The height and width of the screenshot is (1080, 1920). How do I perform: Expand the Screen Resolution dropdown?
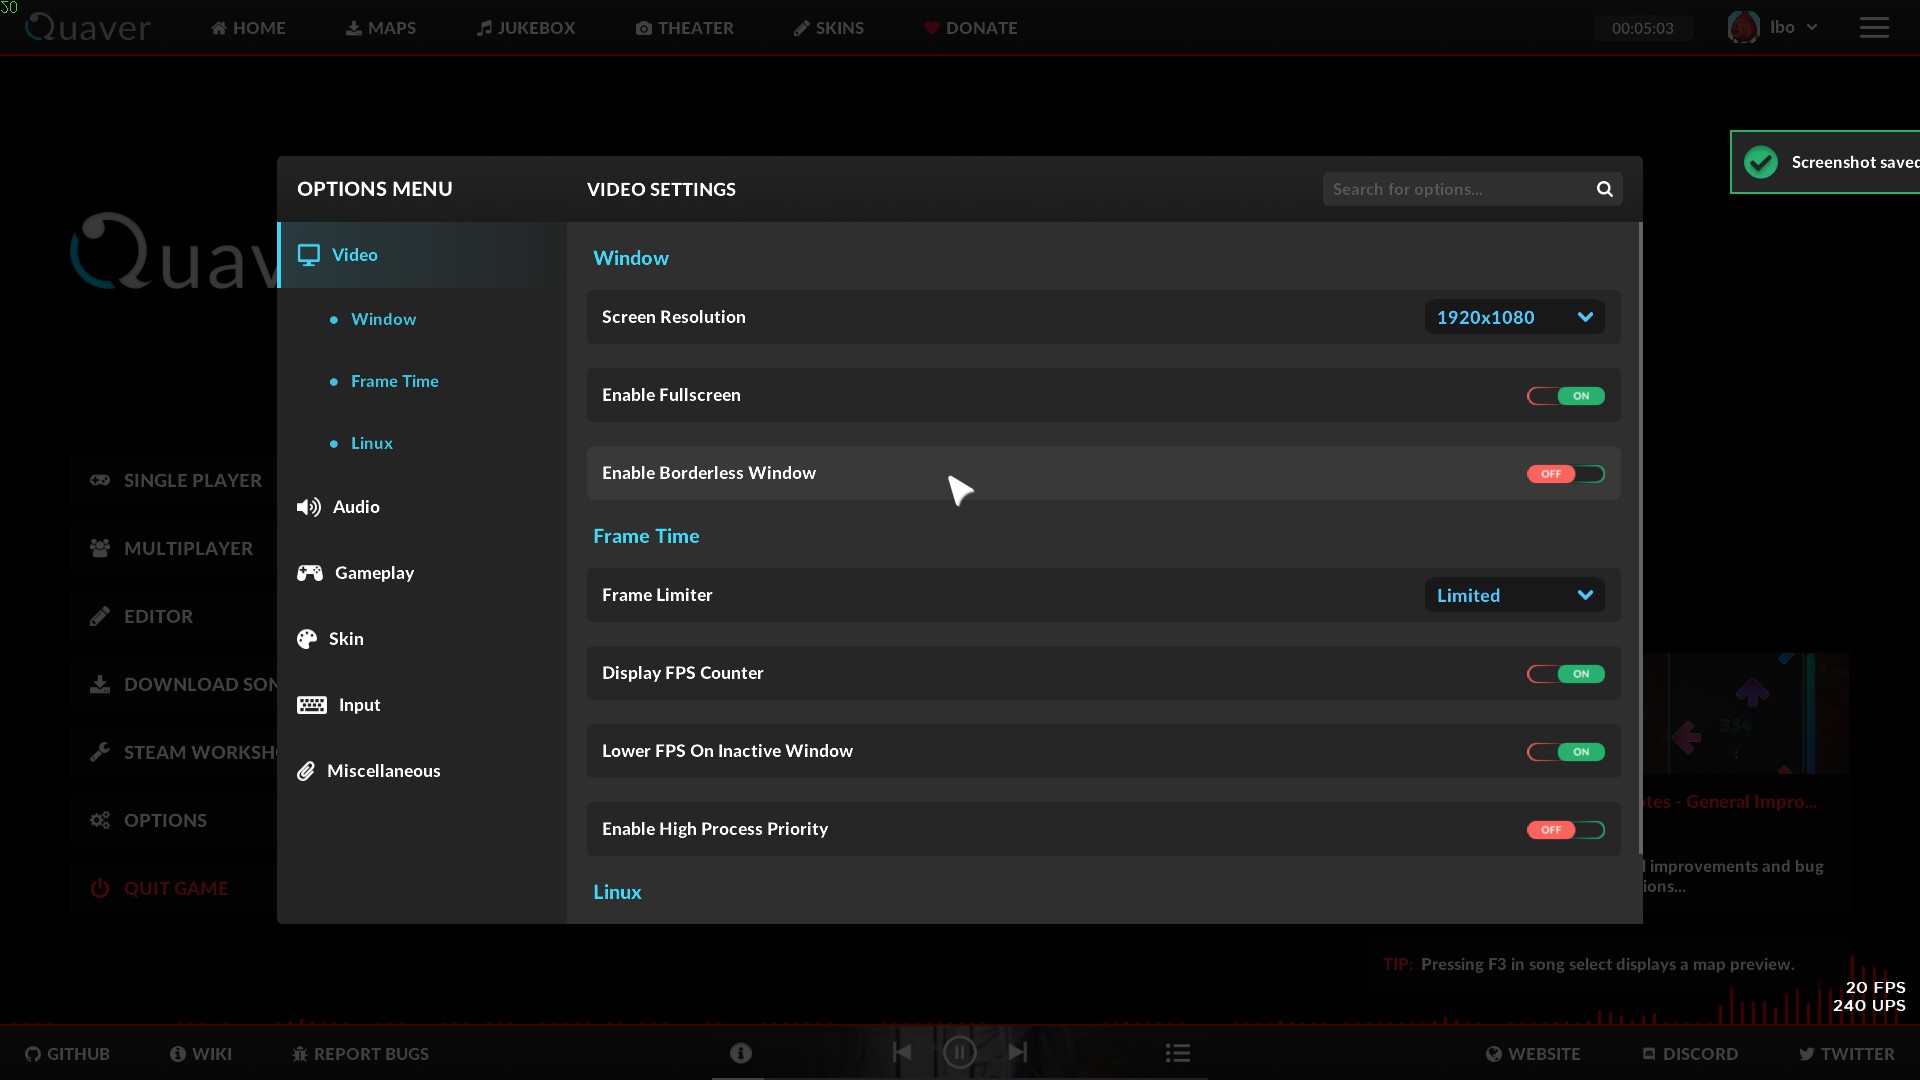click(1514, 317)
